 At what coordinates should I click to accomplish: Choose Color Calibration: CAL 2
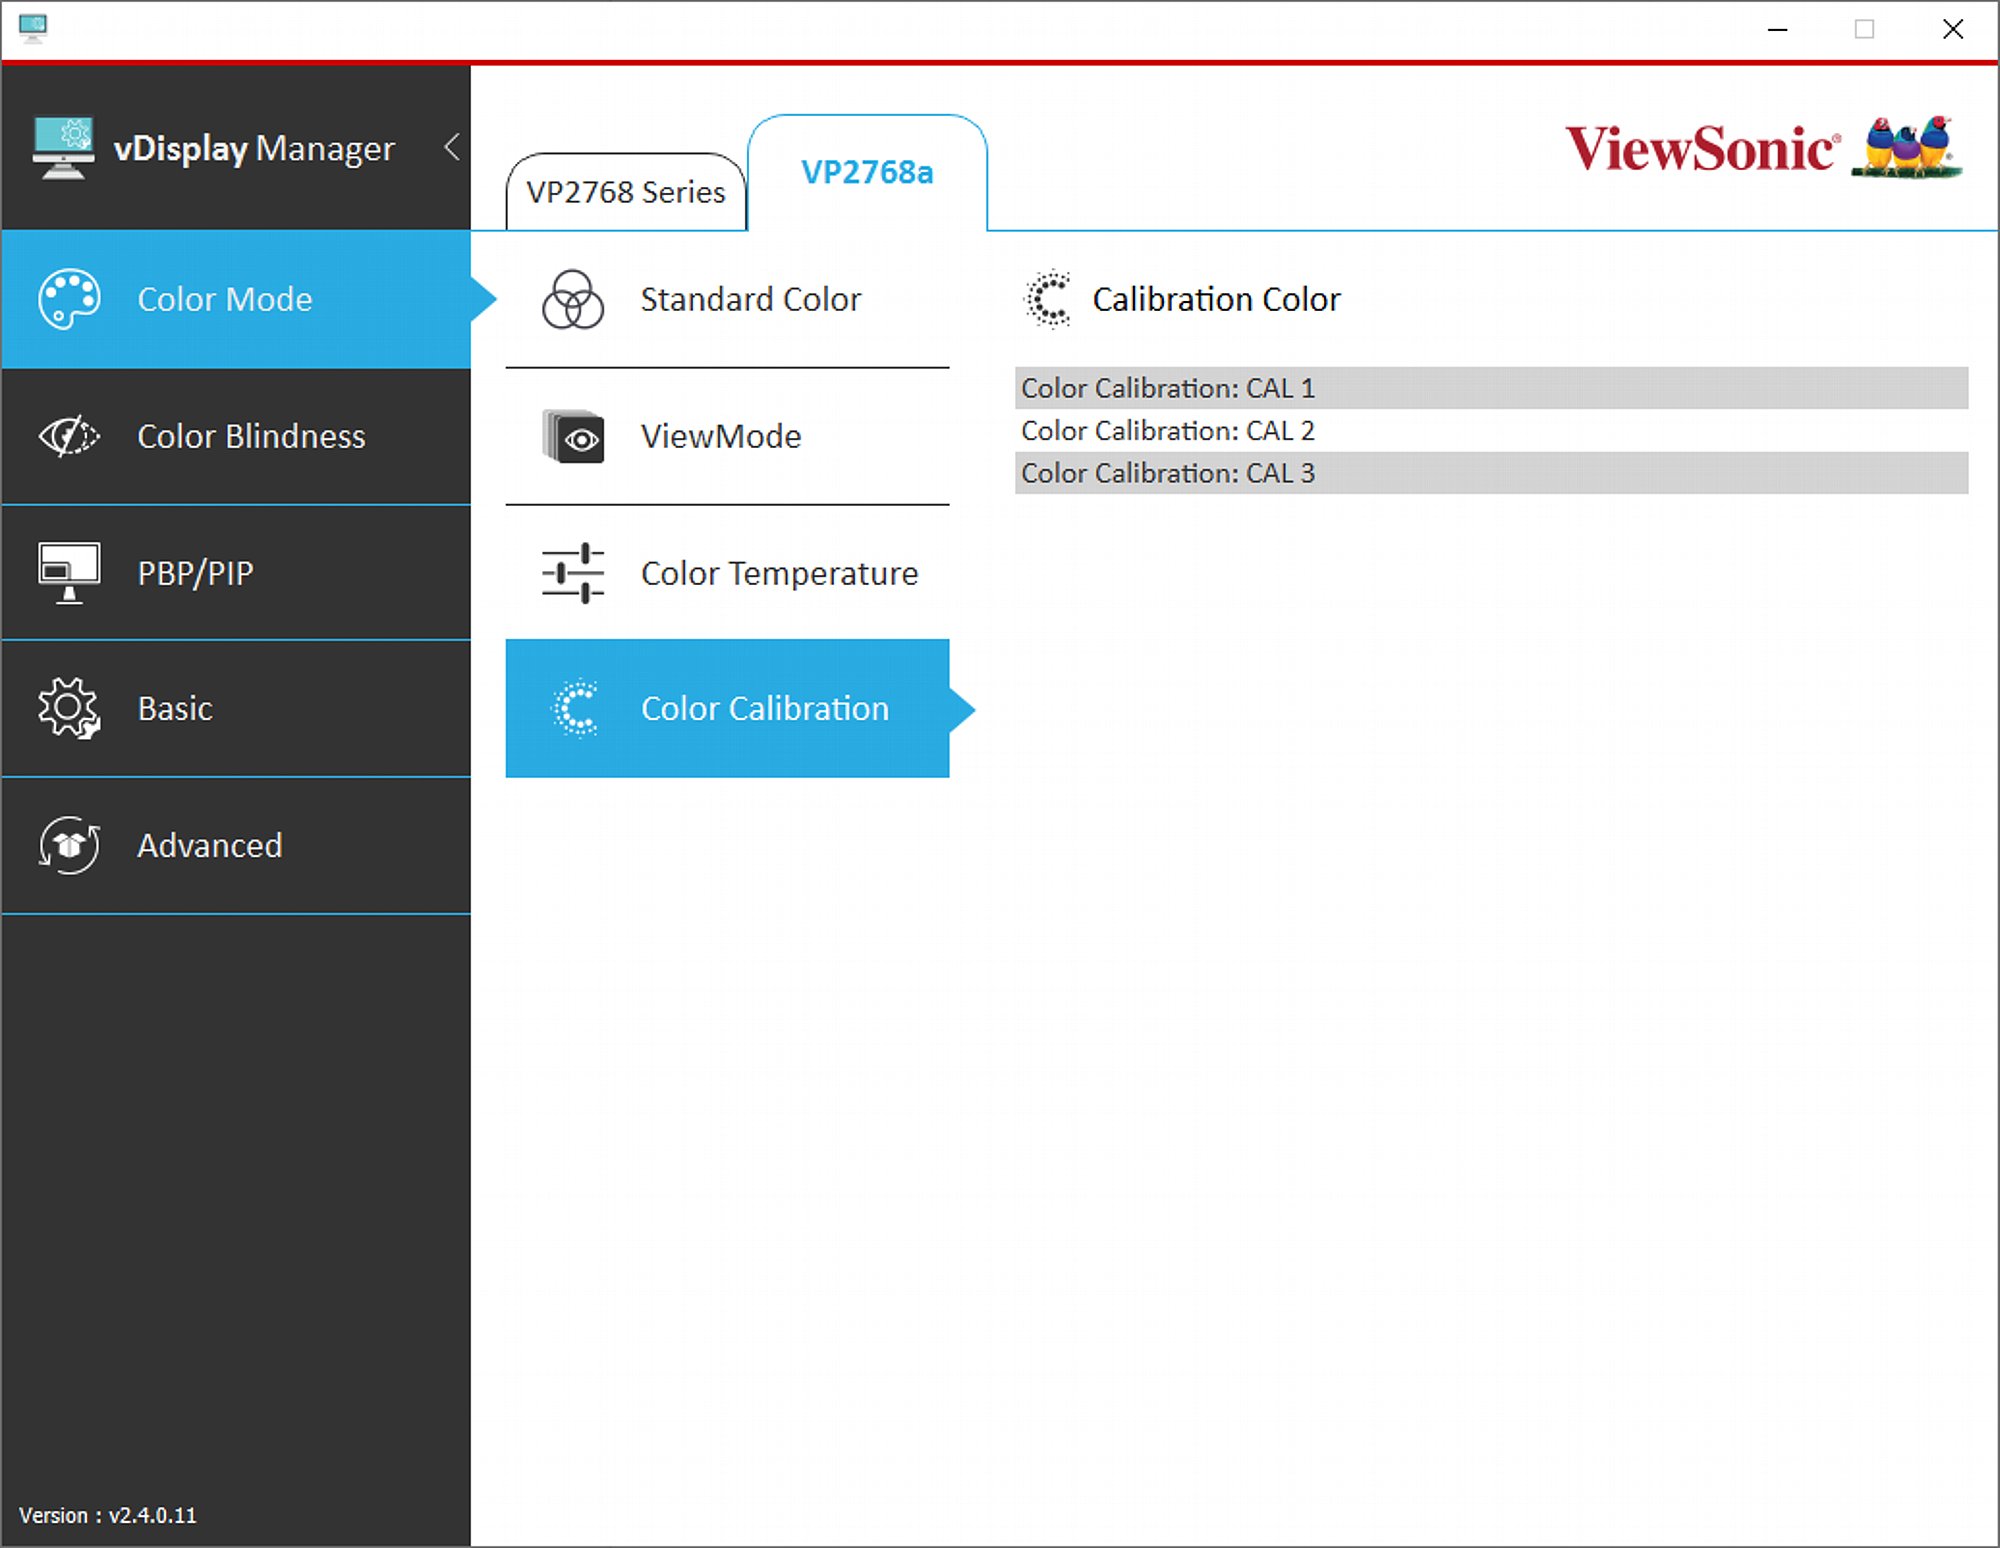pos(1491,430)
